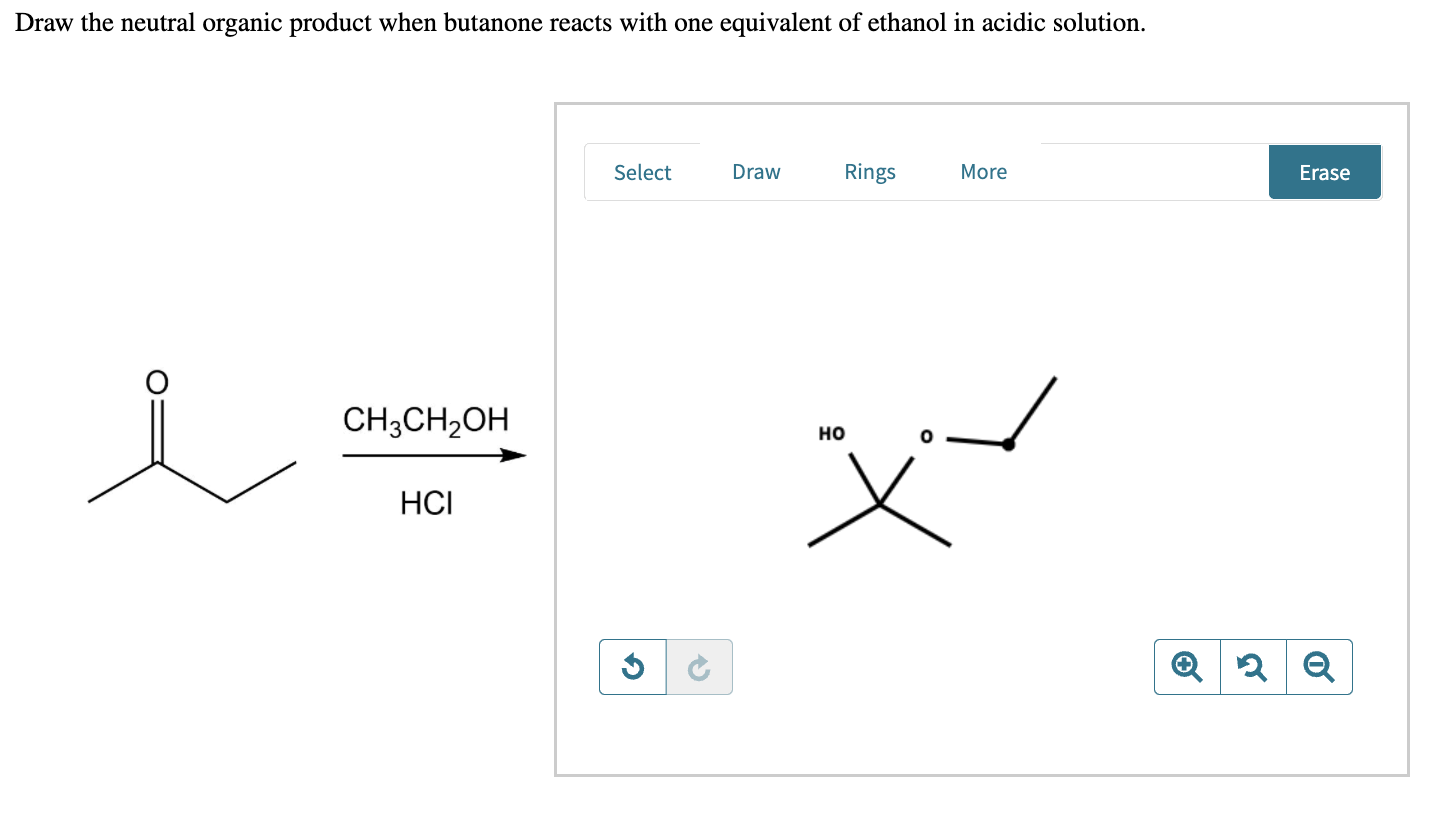Viewport: 1432px width, 818px height.
Task: Click the terminal ethyl carbon dot
Action: point(1009,444)
